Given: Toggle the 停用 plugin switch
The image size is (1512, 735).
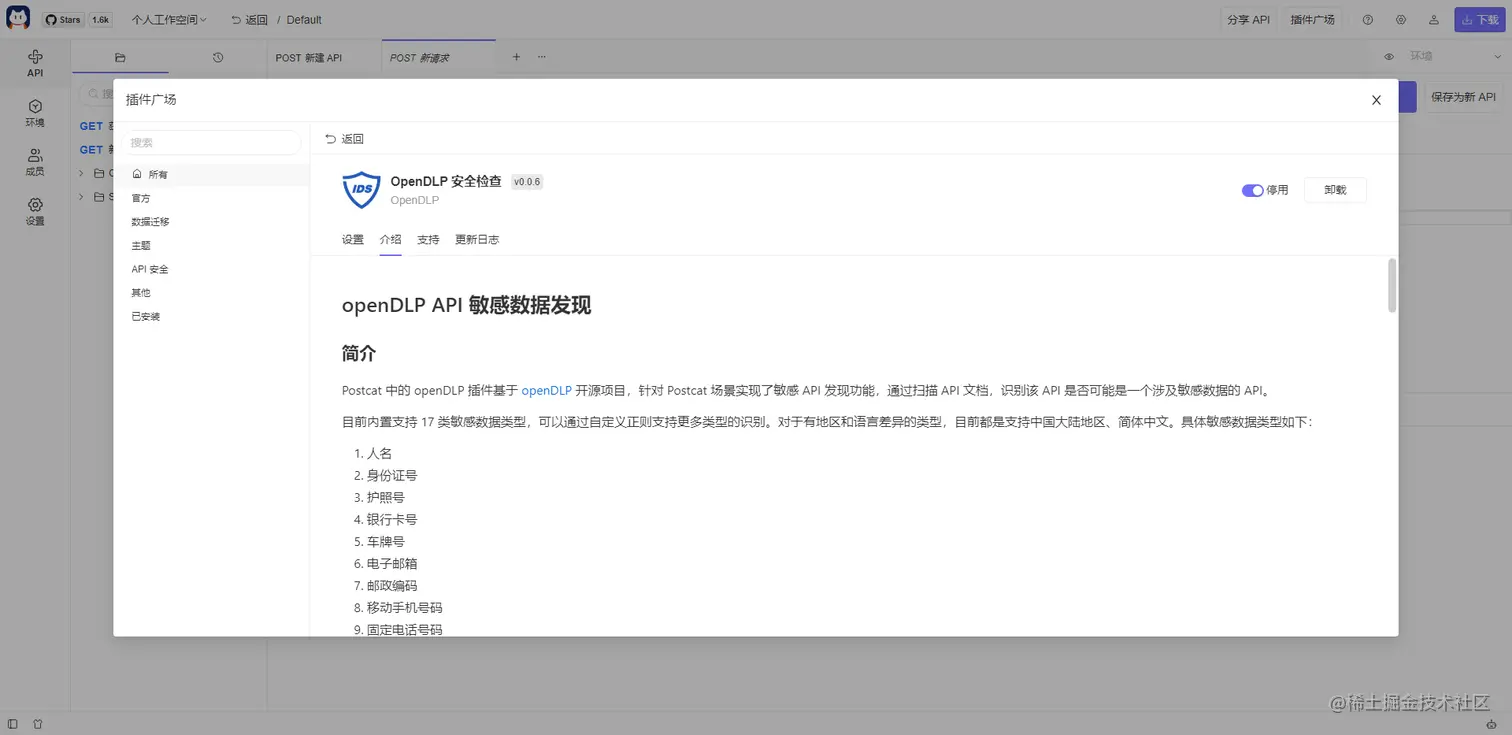Looking at the screenshot, I should [x=1252, y=190].
